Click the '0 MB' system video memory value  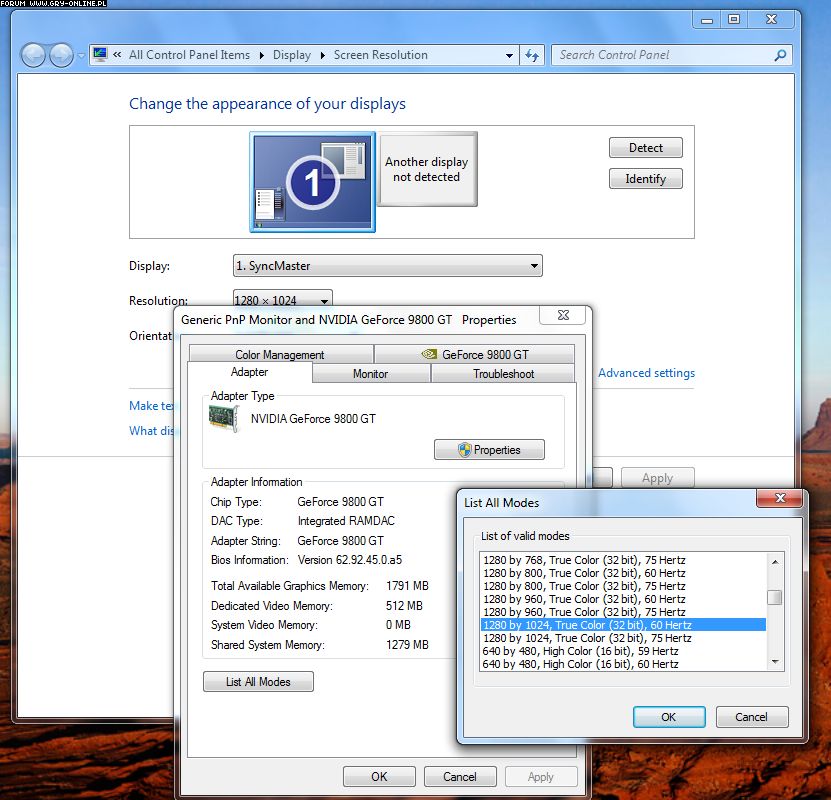click(x=398, y=625)
